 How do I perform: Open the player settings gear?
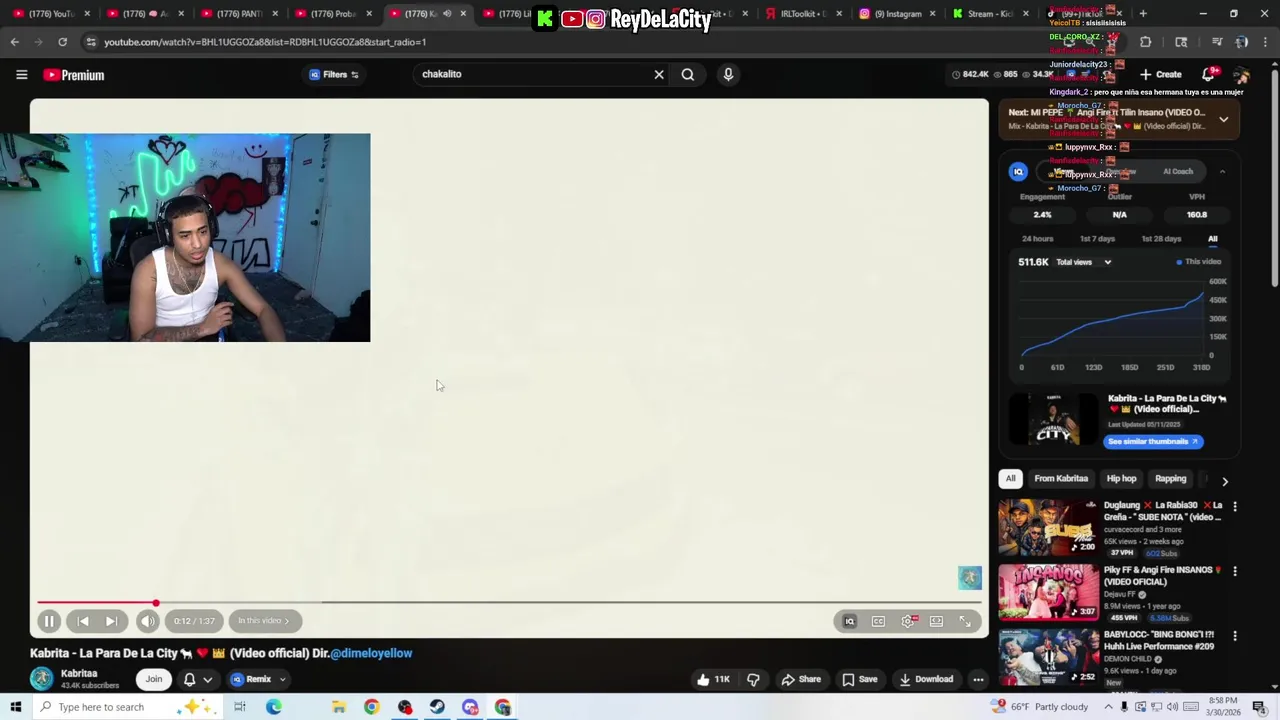[908, 622]
